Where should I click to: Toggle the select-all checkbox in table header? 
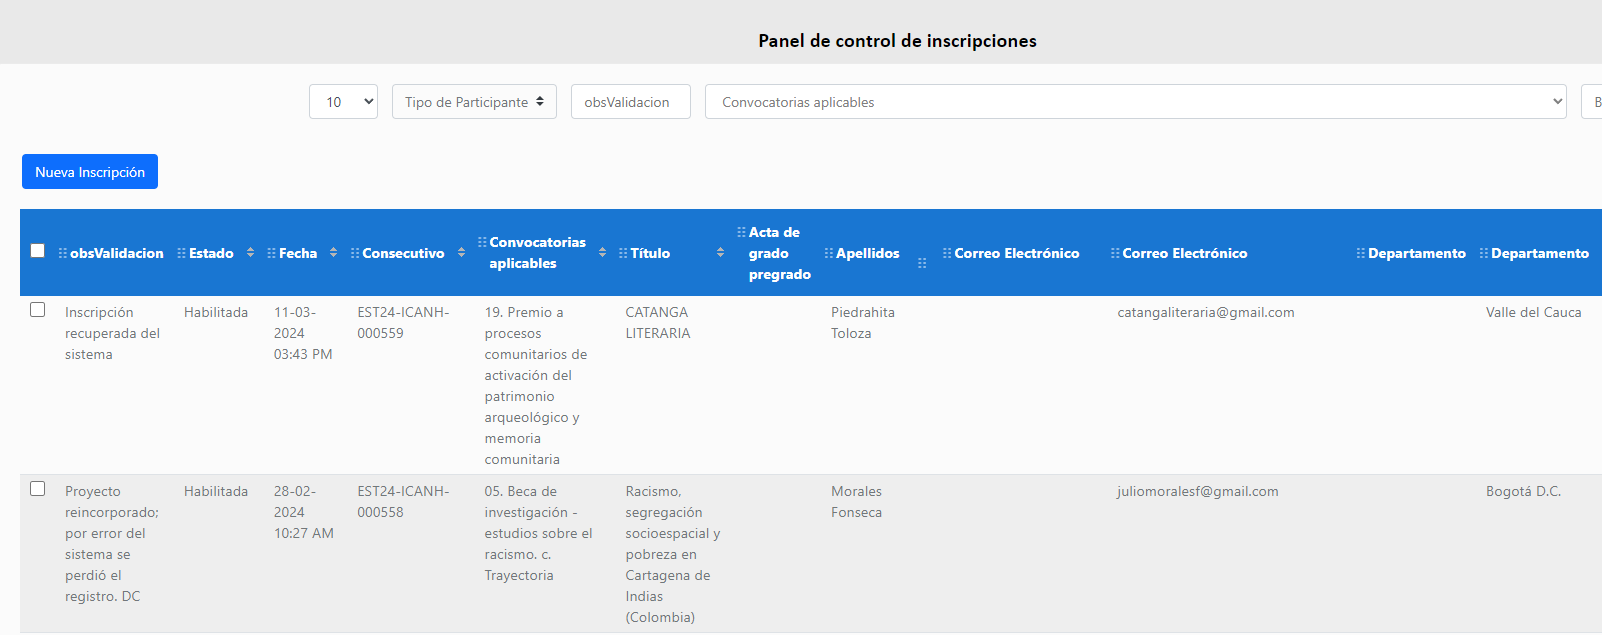pyautogui.click(x=38, y=251)
